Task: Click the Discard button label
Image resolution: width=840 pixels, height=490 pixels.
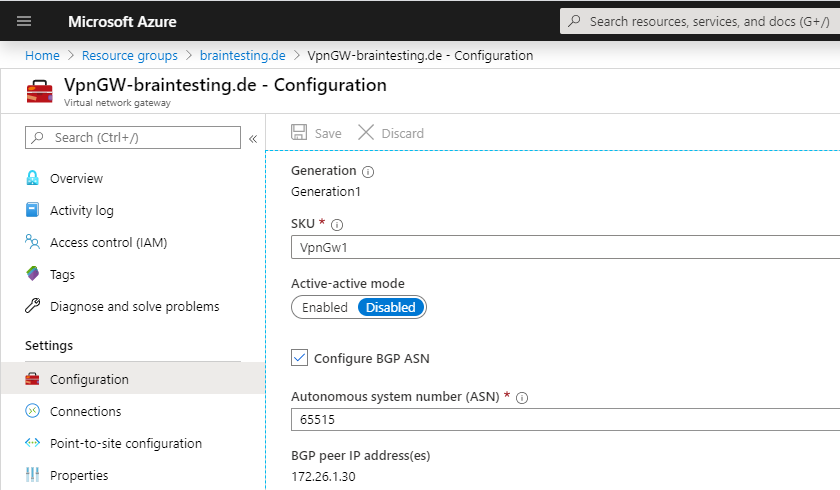Action: pyautogui.click(x=402, y=133)
